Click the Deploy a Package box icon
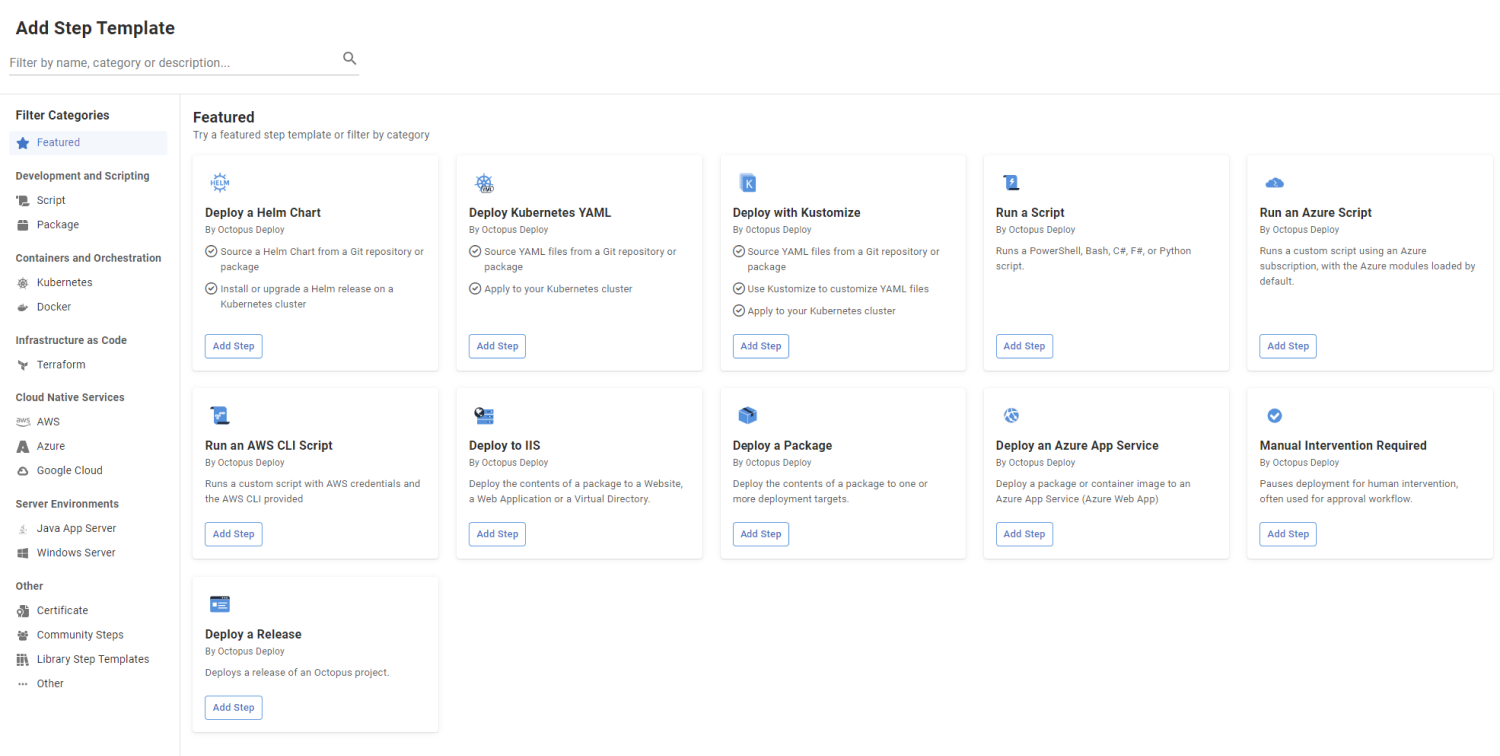The image size is (1500, 756). click(747, 416)
